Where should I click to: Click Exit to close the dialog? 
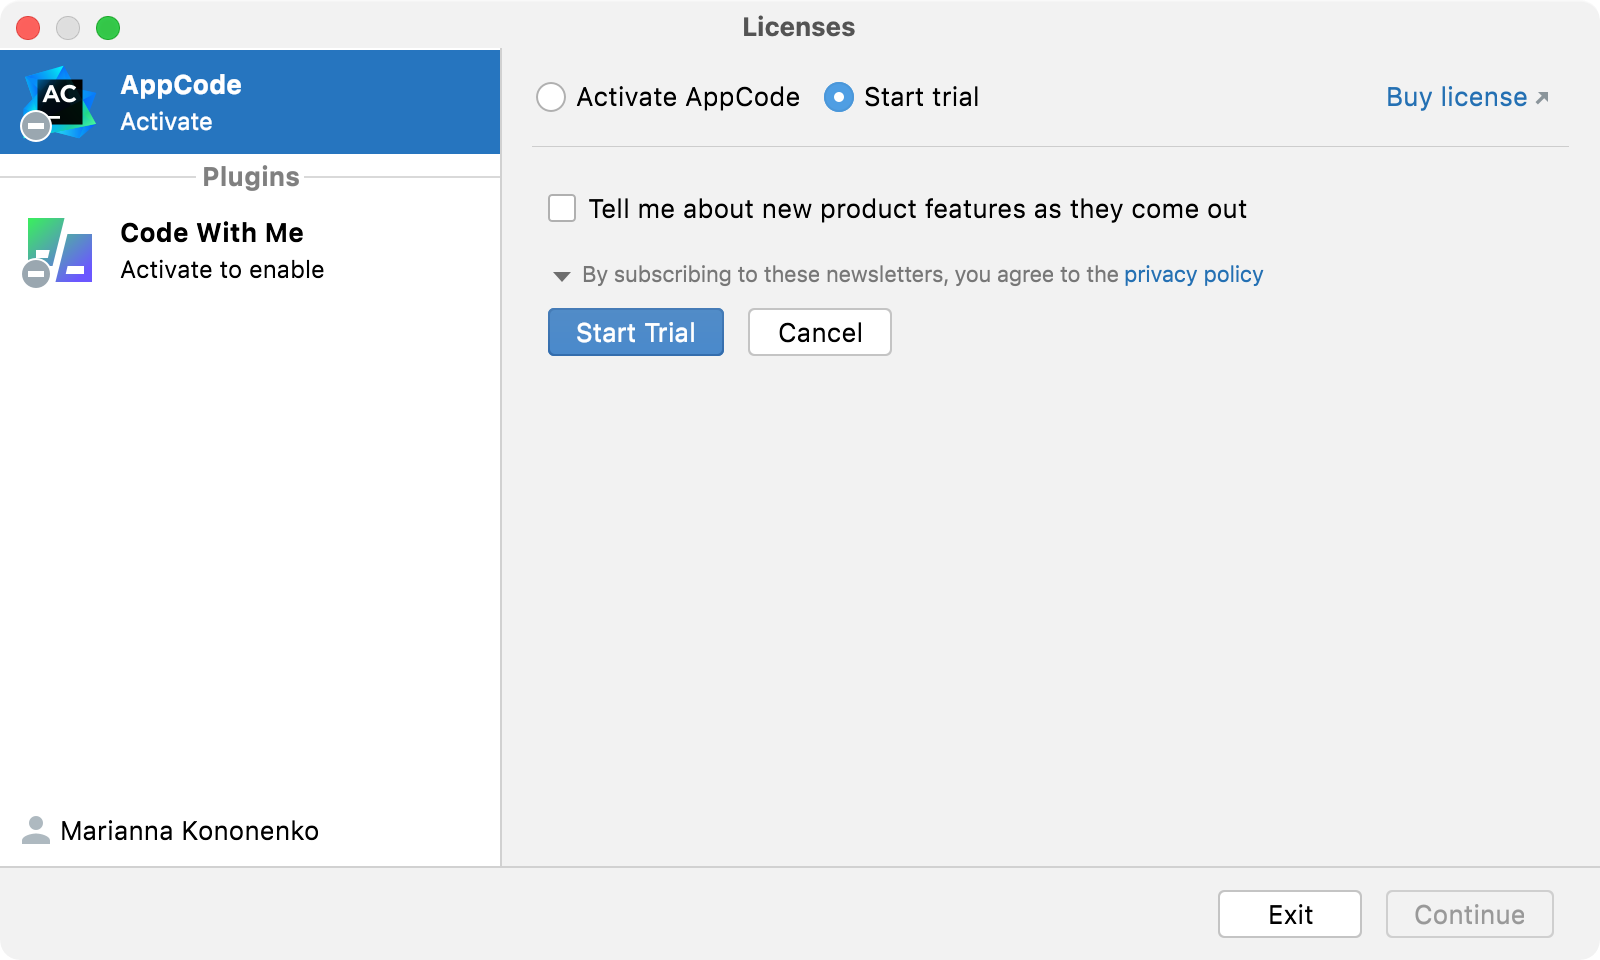point(1289,913)
